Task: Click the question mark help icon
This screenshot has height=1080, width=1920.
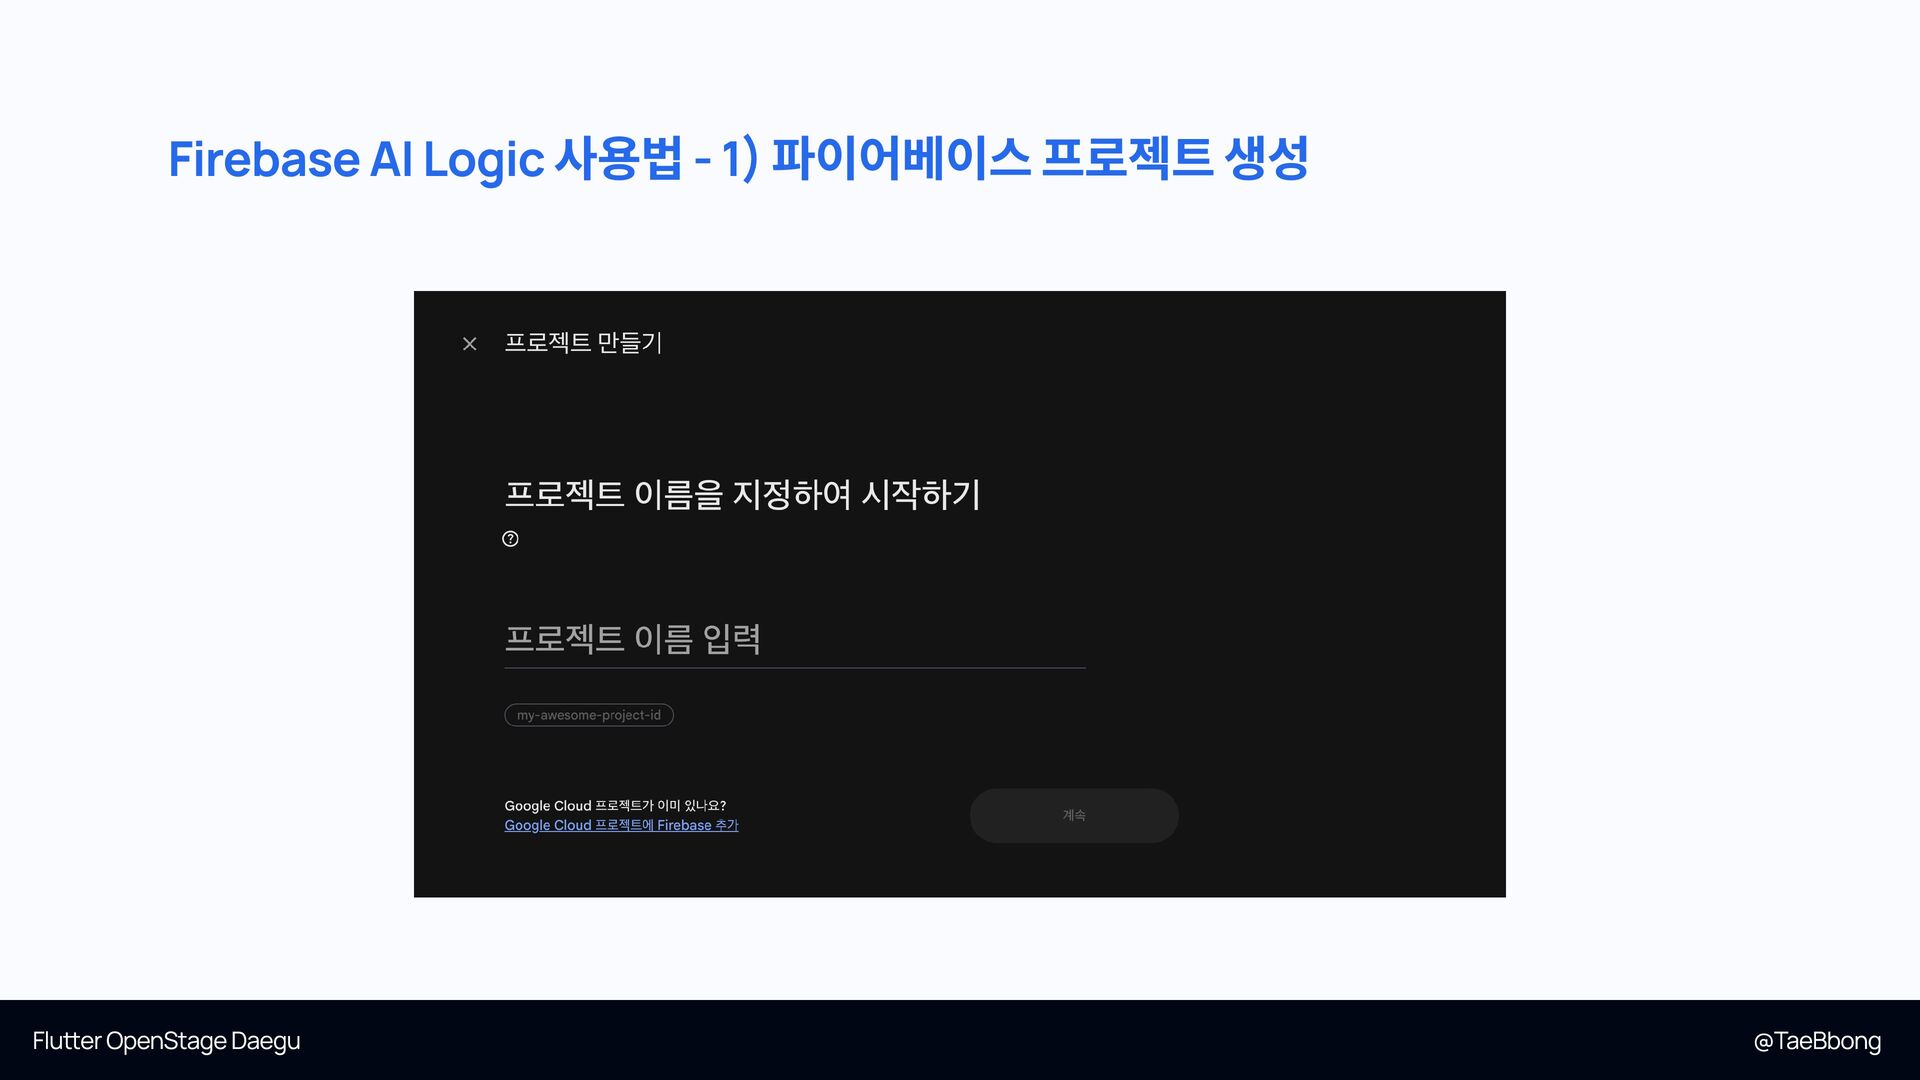Action: (x=510, y=539)
